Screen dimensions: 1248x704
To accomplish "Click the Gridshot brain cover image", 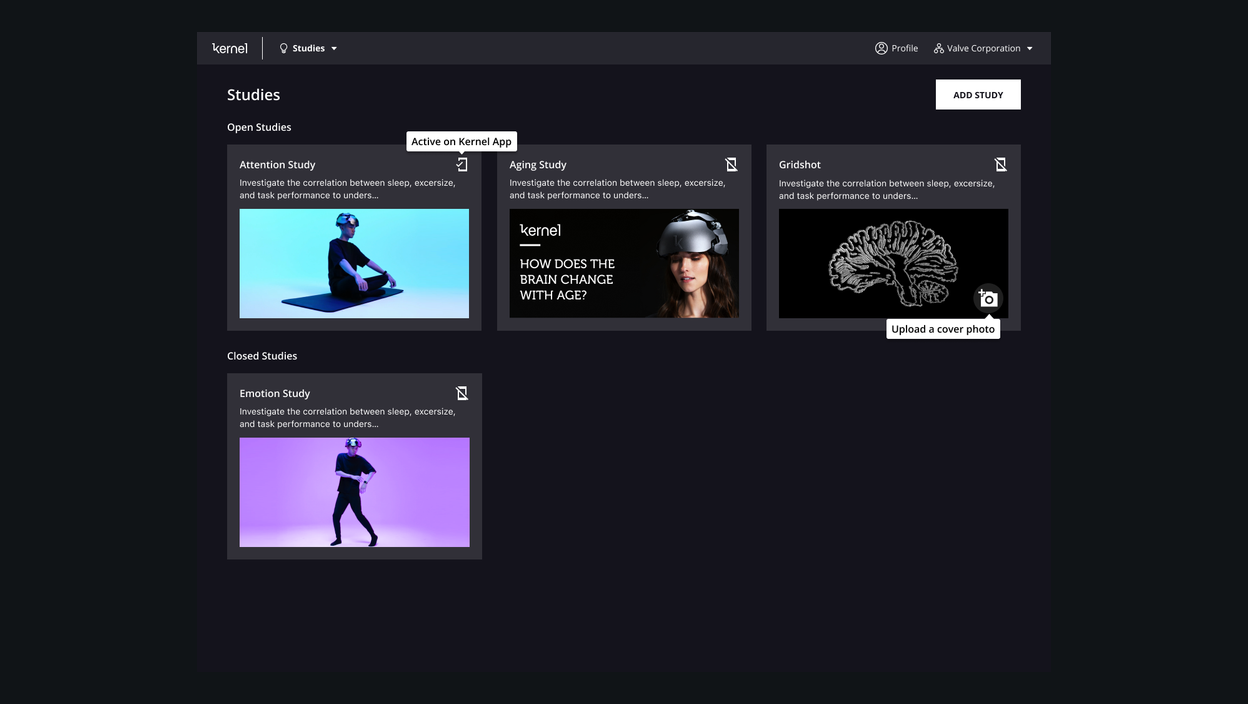I will pos(893,264).
